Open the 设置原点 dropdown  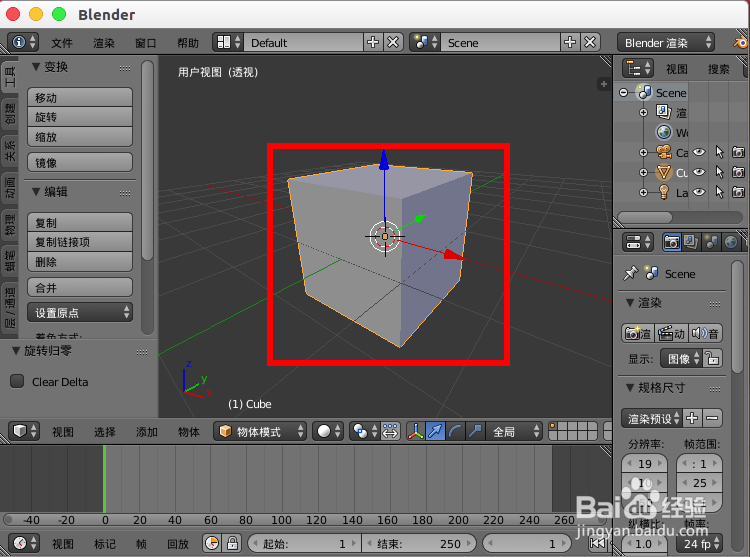pos(80,313)
